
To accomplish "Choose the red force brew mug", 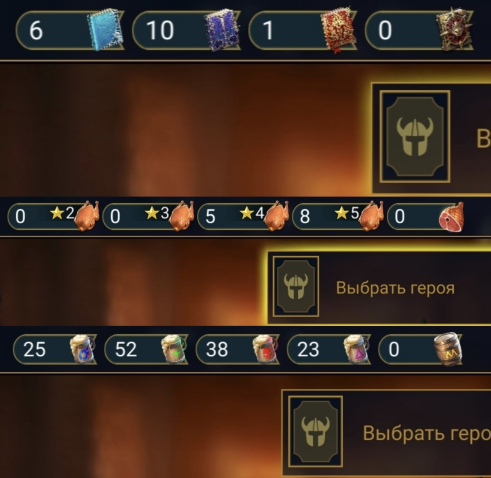I will point(265,349).
